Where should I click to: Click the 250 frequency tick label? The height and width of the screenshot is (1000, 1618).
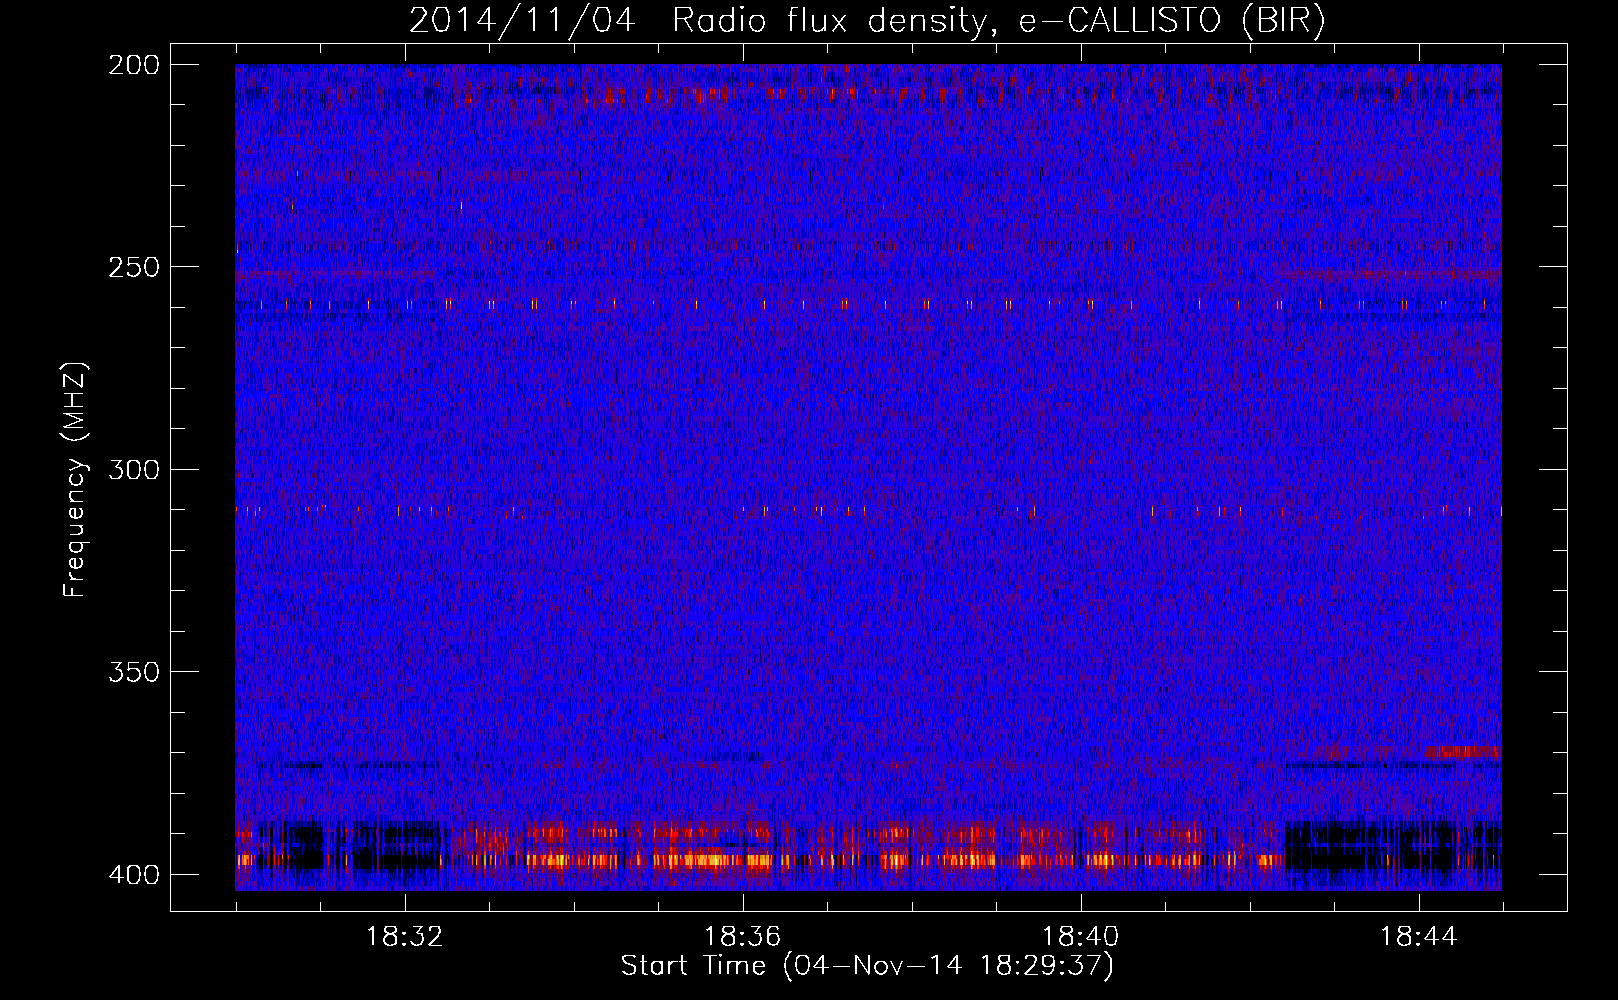[133, 267]
